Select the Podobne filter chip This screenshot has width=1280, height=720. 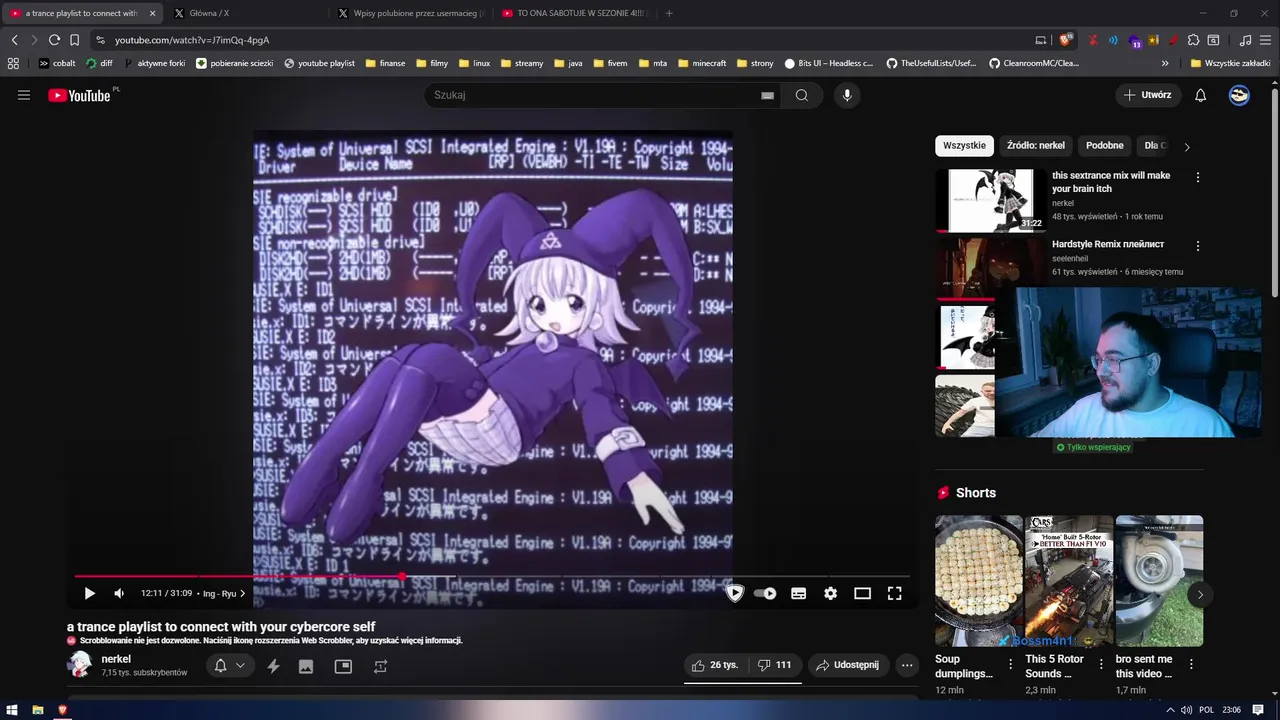[x=1105, y=146]
